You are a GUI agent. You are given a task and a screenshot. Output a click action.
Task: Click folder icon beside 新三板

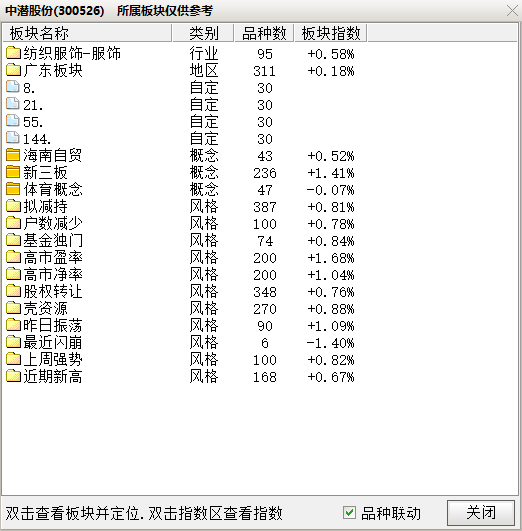13,172
